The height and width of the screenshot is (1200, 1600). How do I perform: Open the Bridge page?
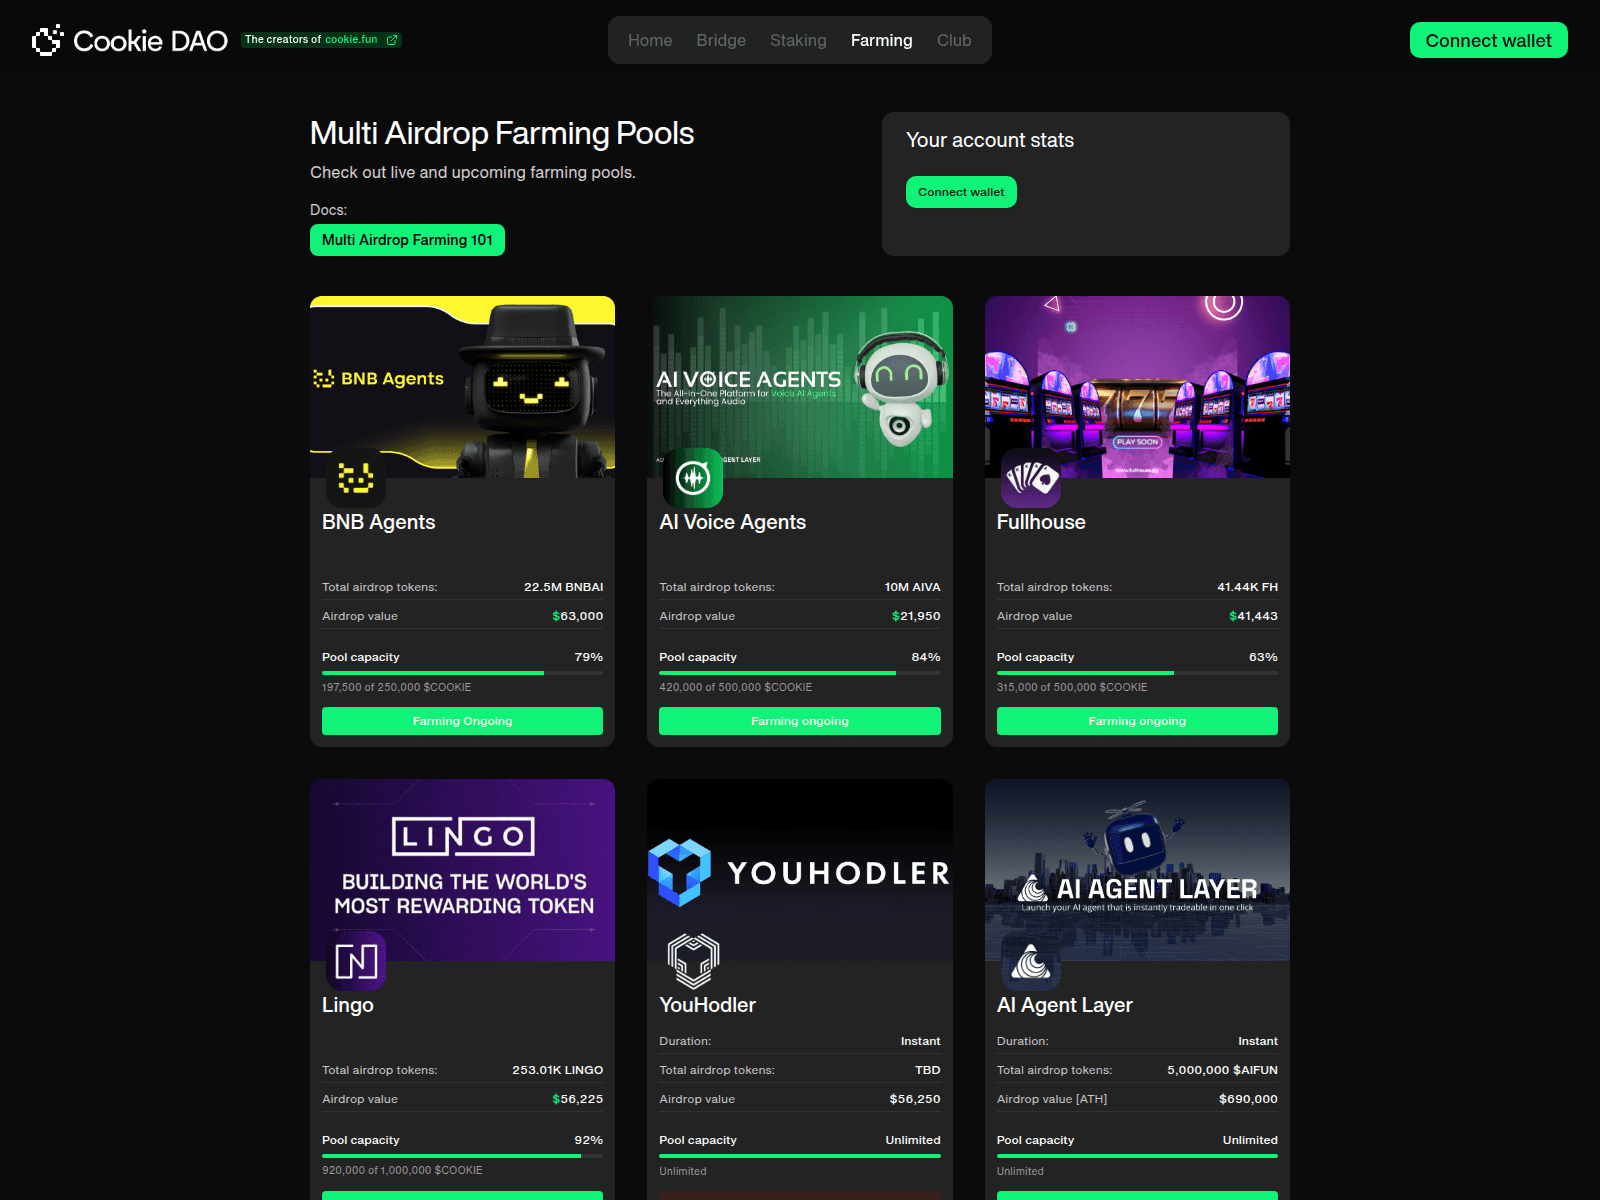720,40
